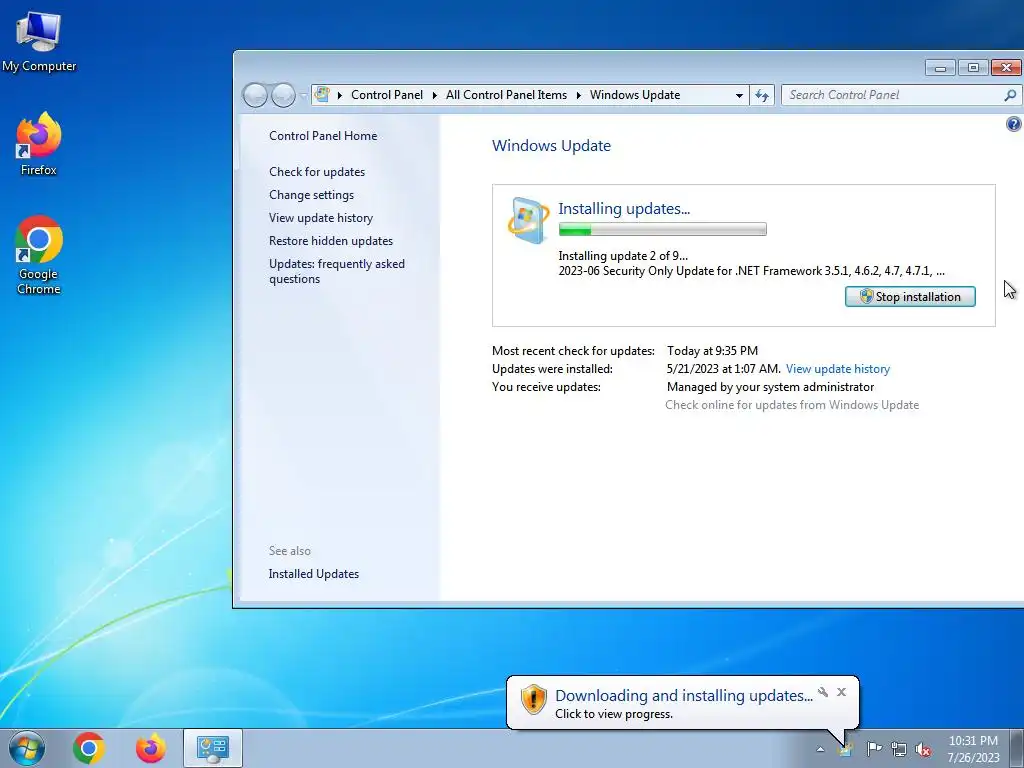
Task: Click the address bar Control Panel icon
Action: (322, 95)
